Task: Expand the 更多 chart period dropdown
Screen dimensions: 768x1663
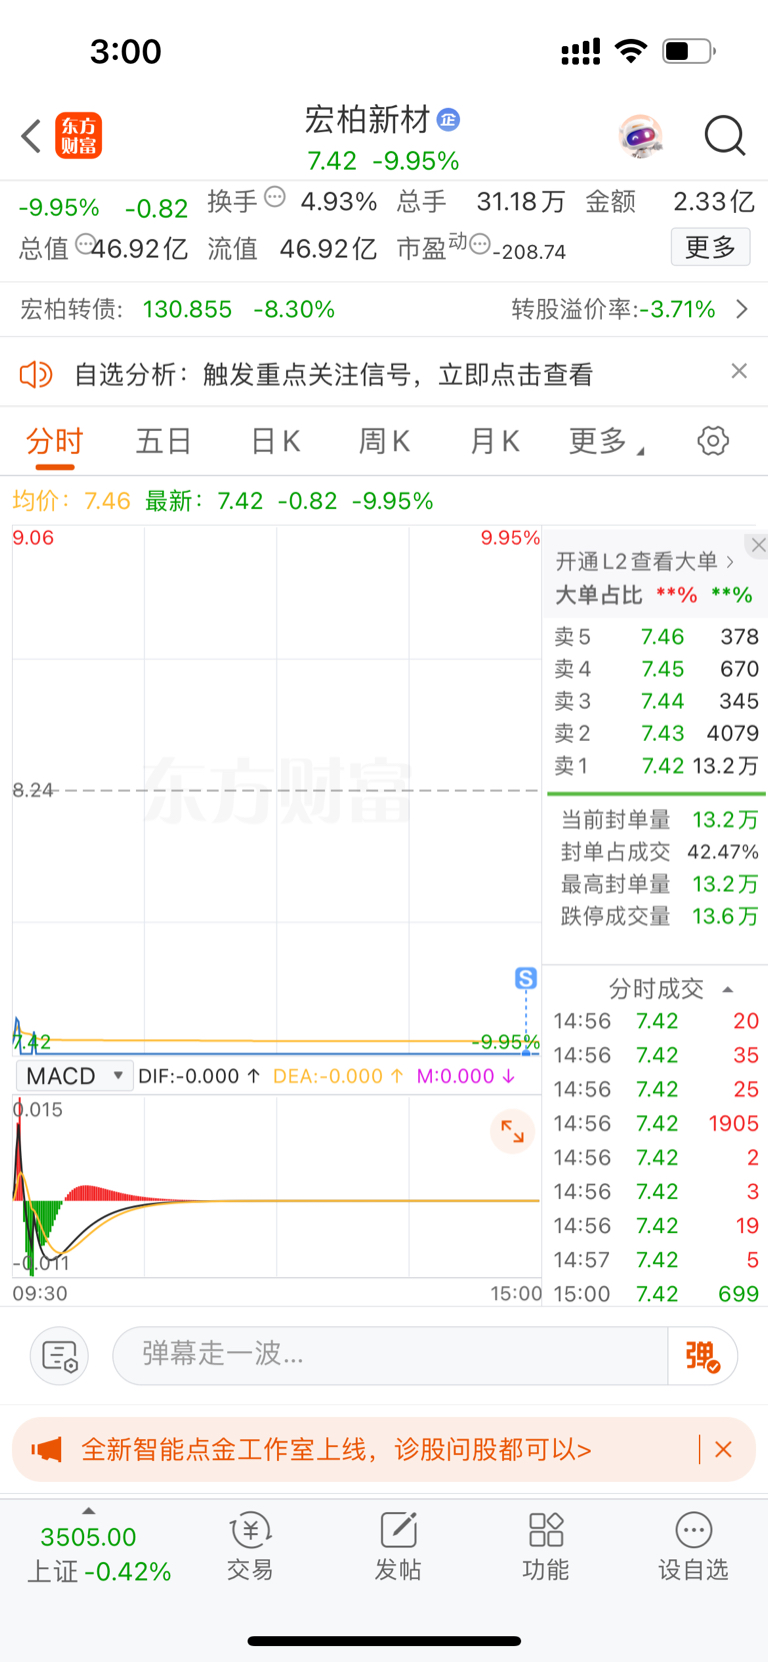Action: pos(606,441)
